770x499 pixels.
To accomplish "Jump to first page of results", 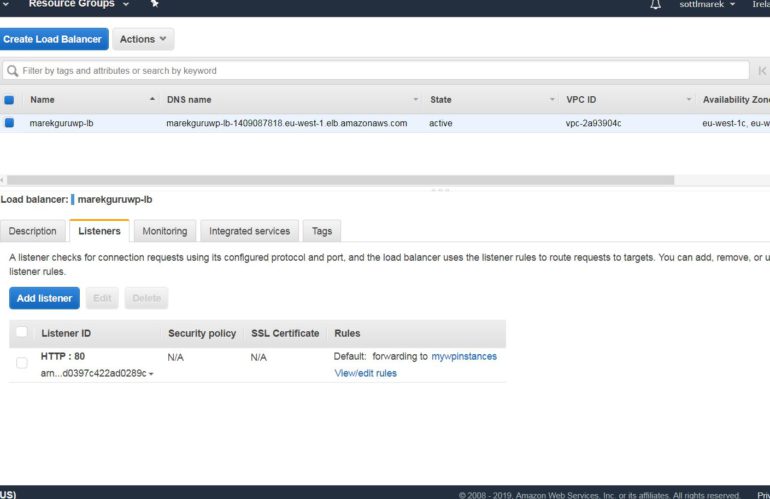I will coord(762,71).
